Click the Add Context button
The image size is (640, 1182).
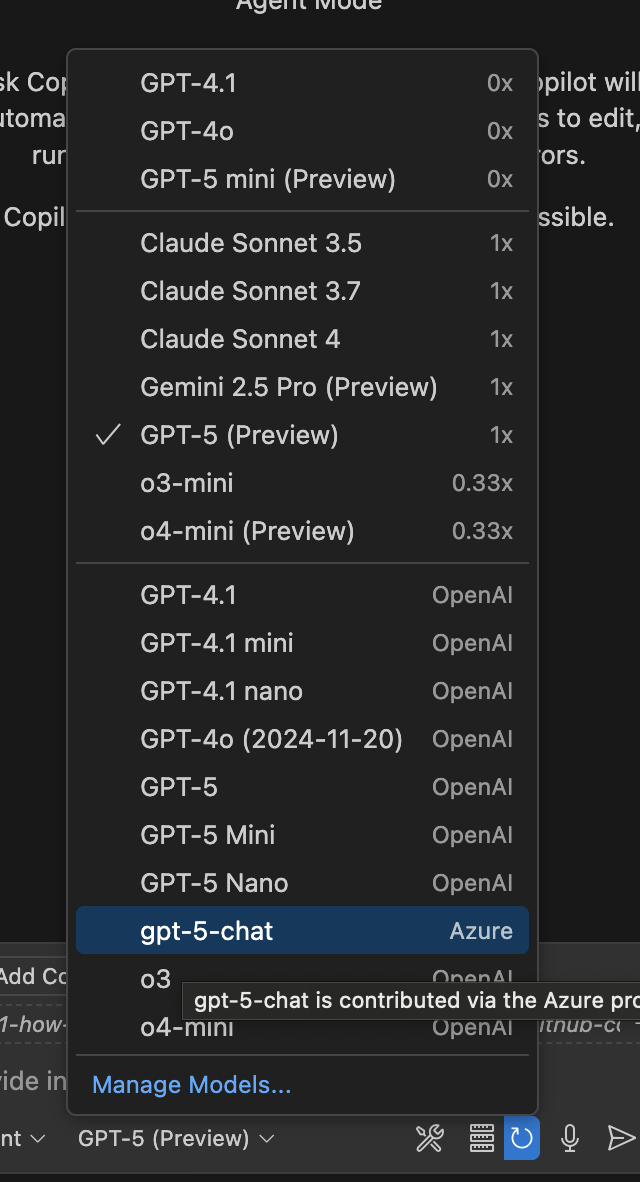click(30, 977)
